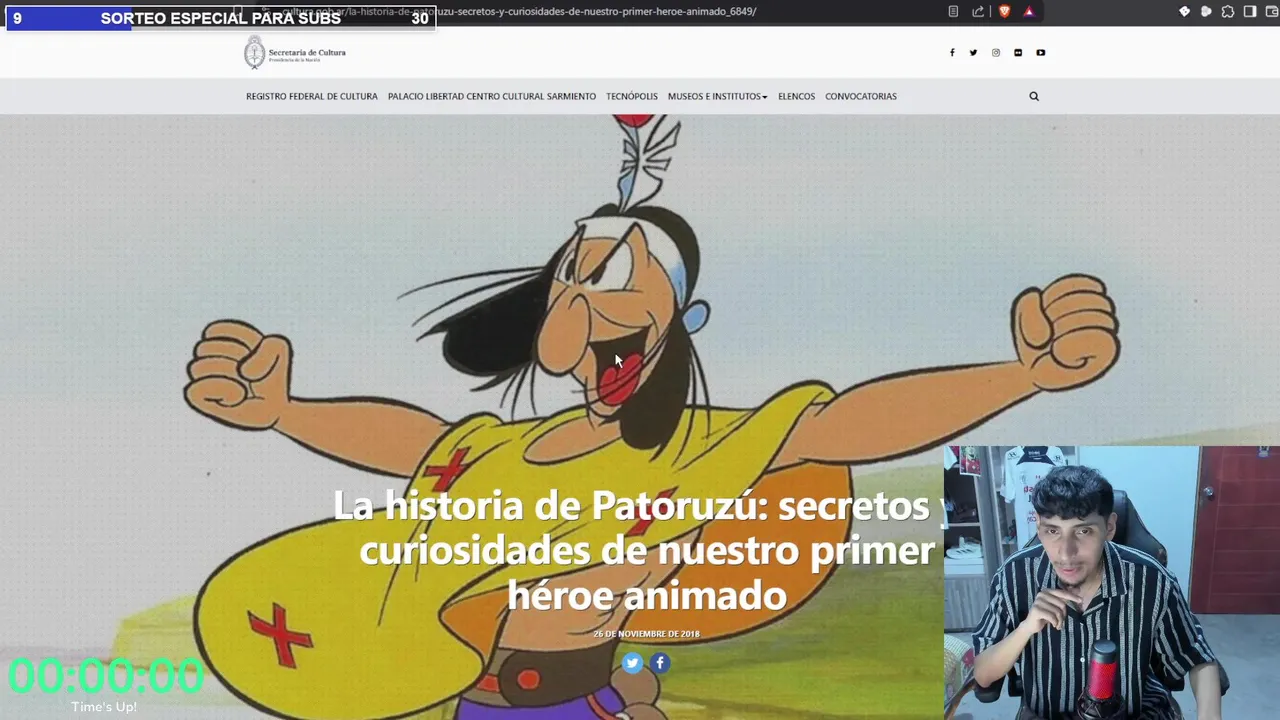Image resolution: width=1280 pixels, height=720 pixels.
Task: Click the share page icon in address bar
Action: tap(978, 12)
